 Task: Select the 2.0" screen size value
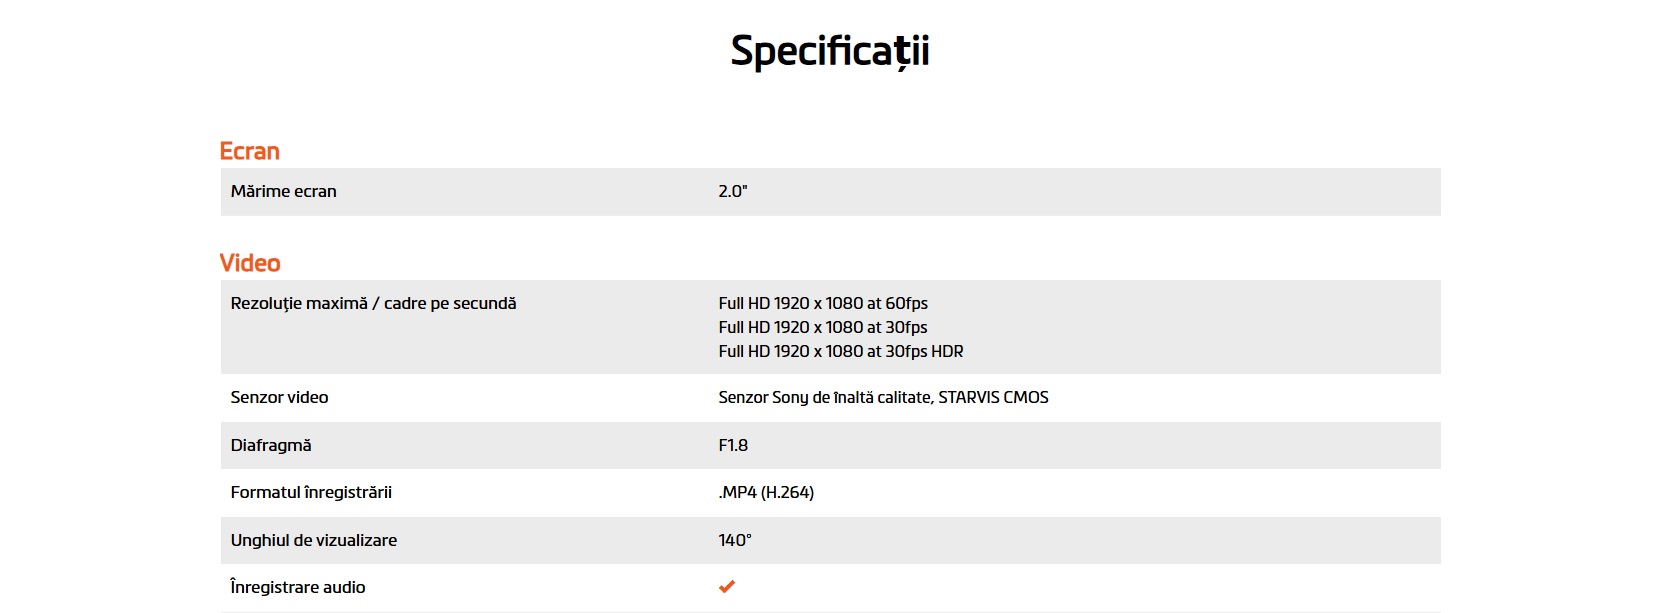tap(733, 191)
